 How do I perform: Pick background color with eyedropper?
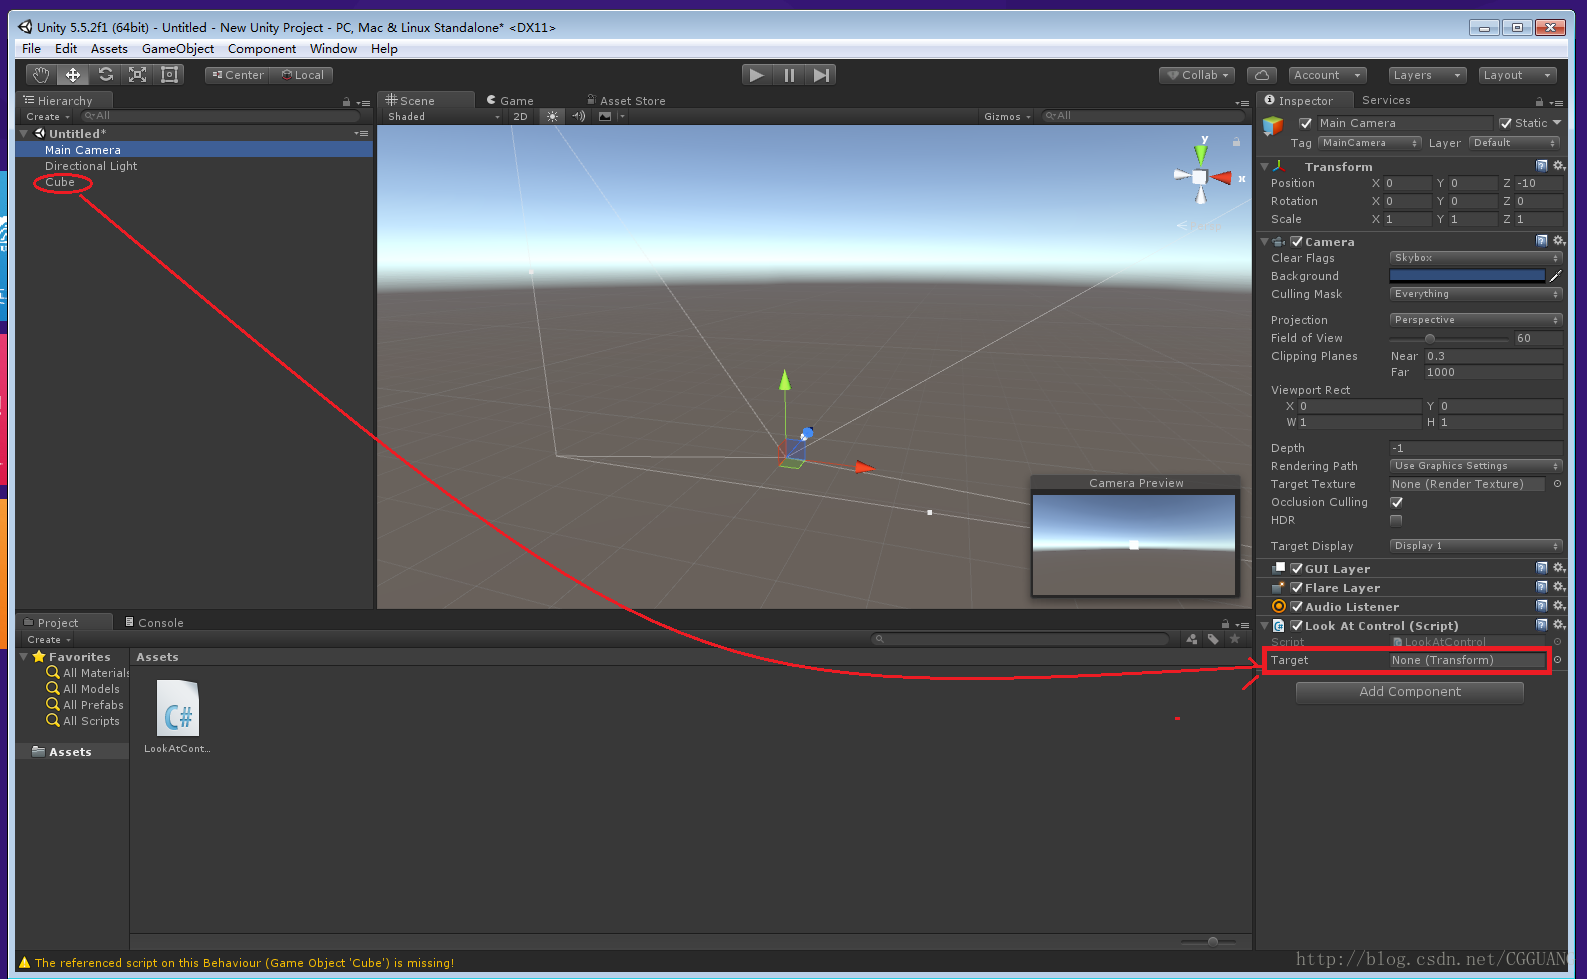[x=1555, y=276]
